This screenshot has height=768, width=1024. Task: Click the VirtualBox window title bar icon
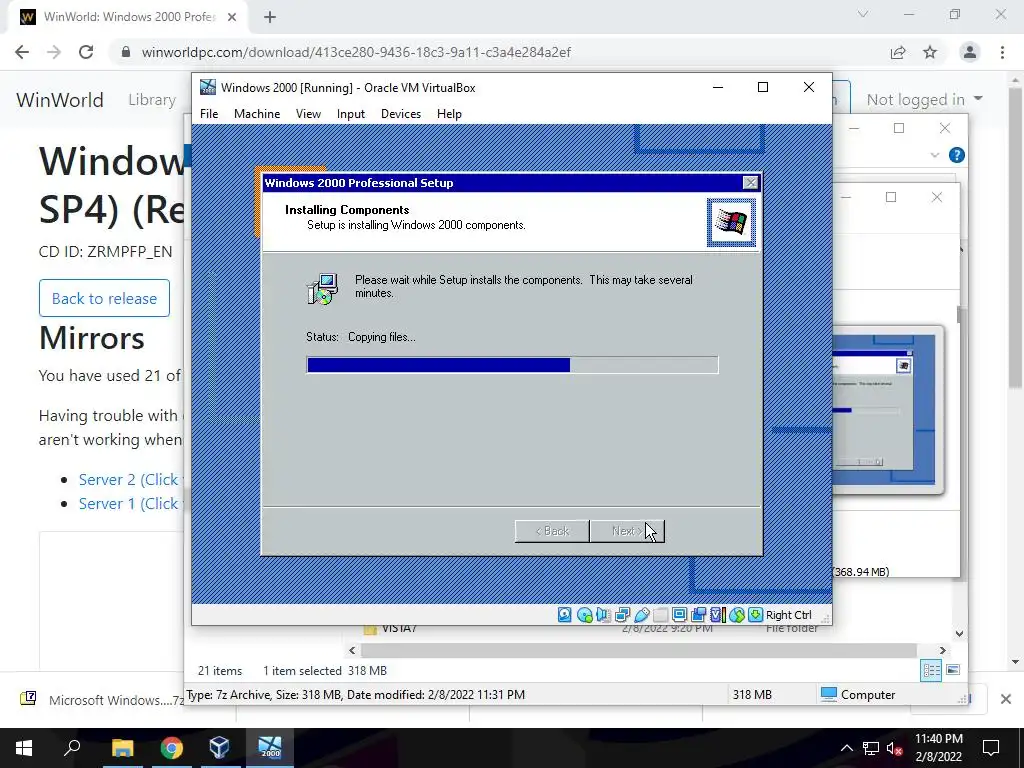tap(208, 87)
